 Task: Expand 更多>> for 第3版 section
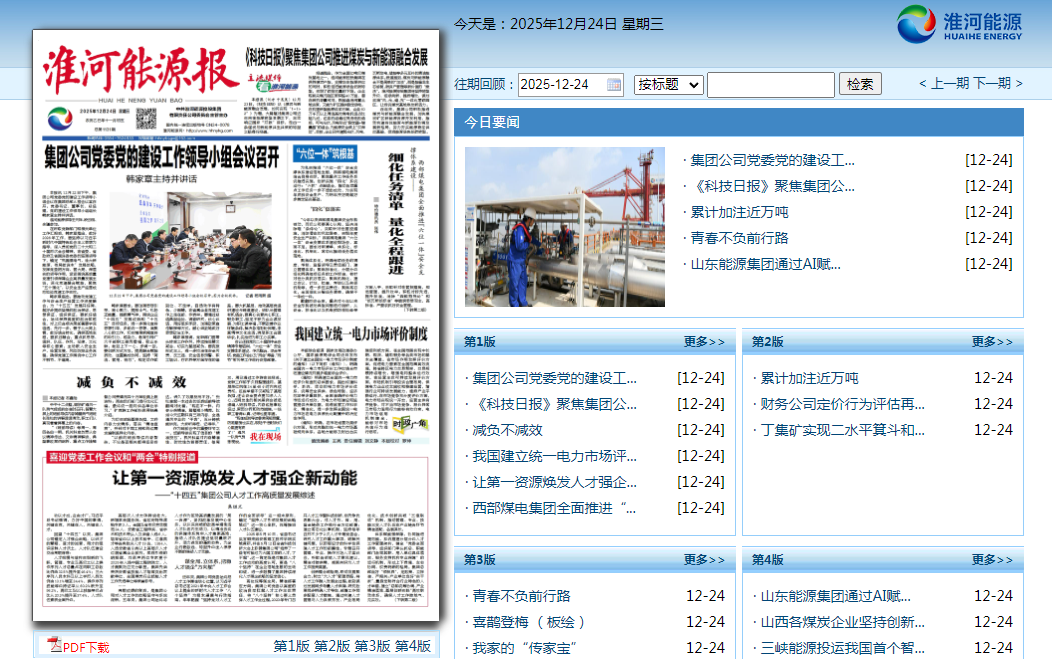[704, 560]
